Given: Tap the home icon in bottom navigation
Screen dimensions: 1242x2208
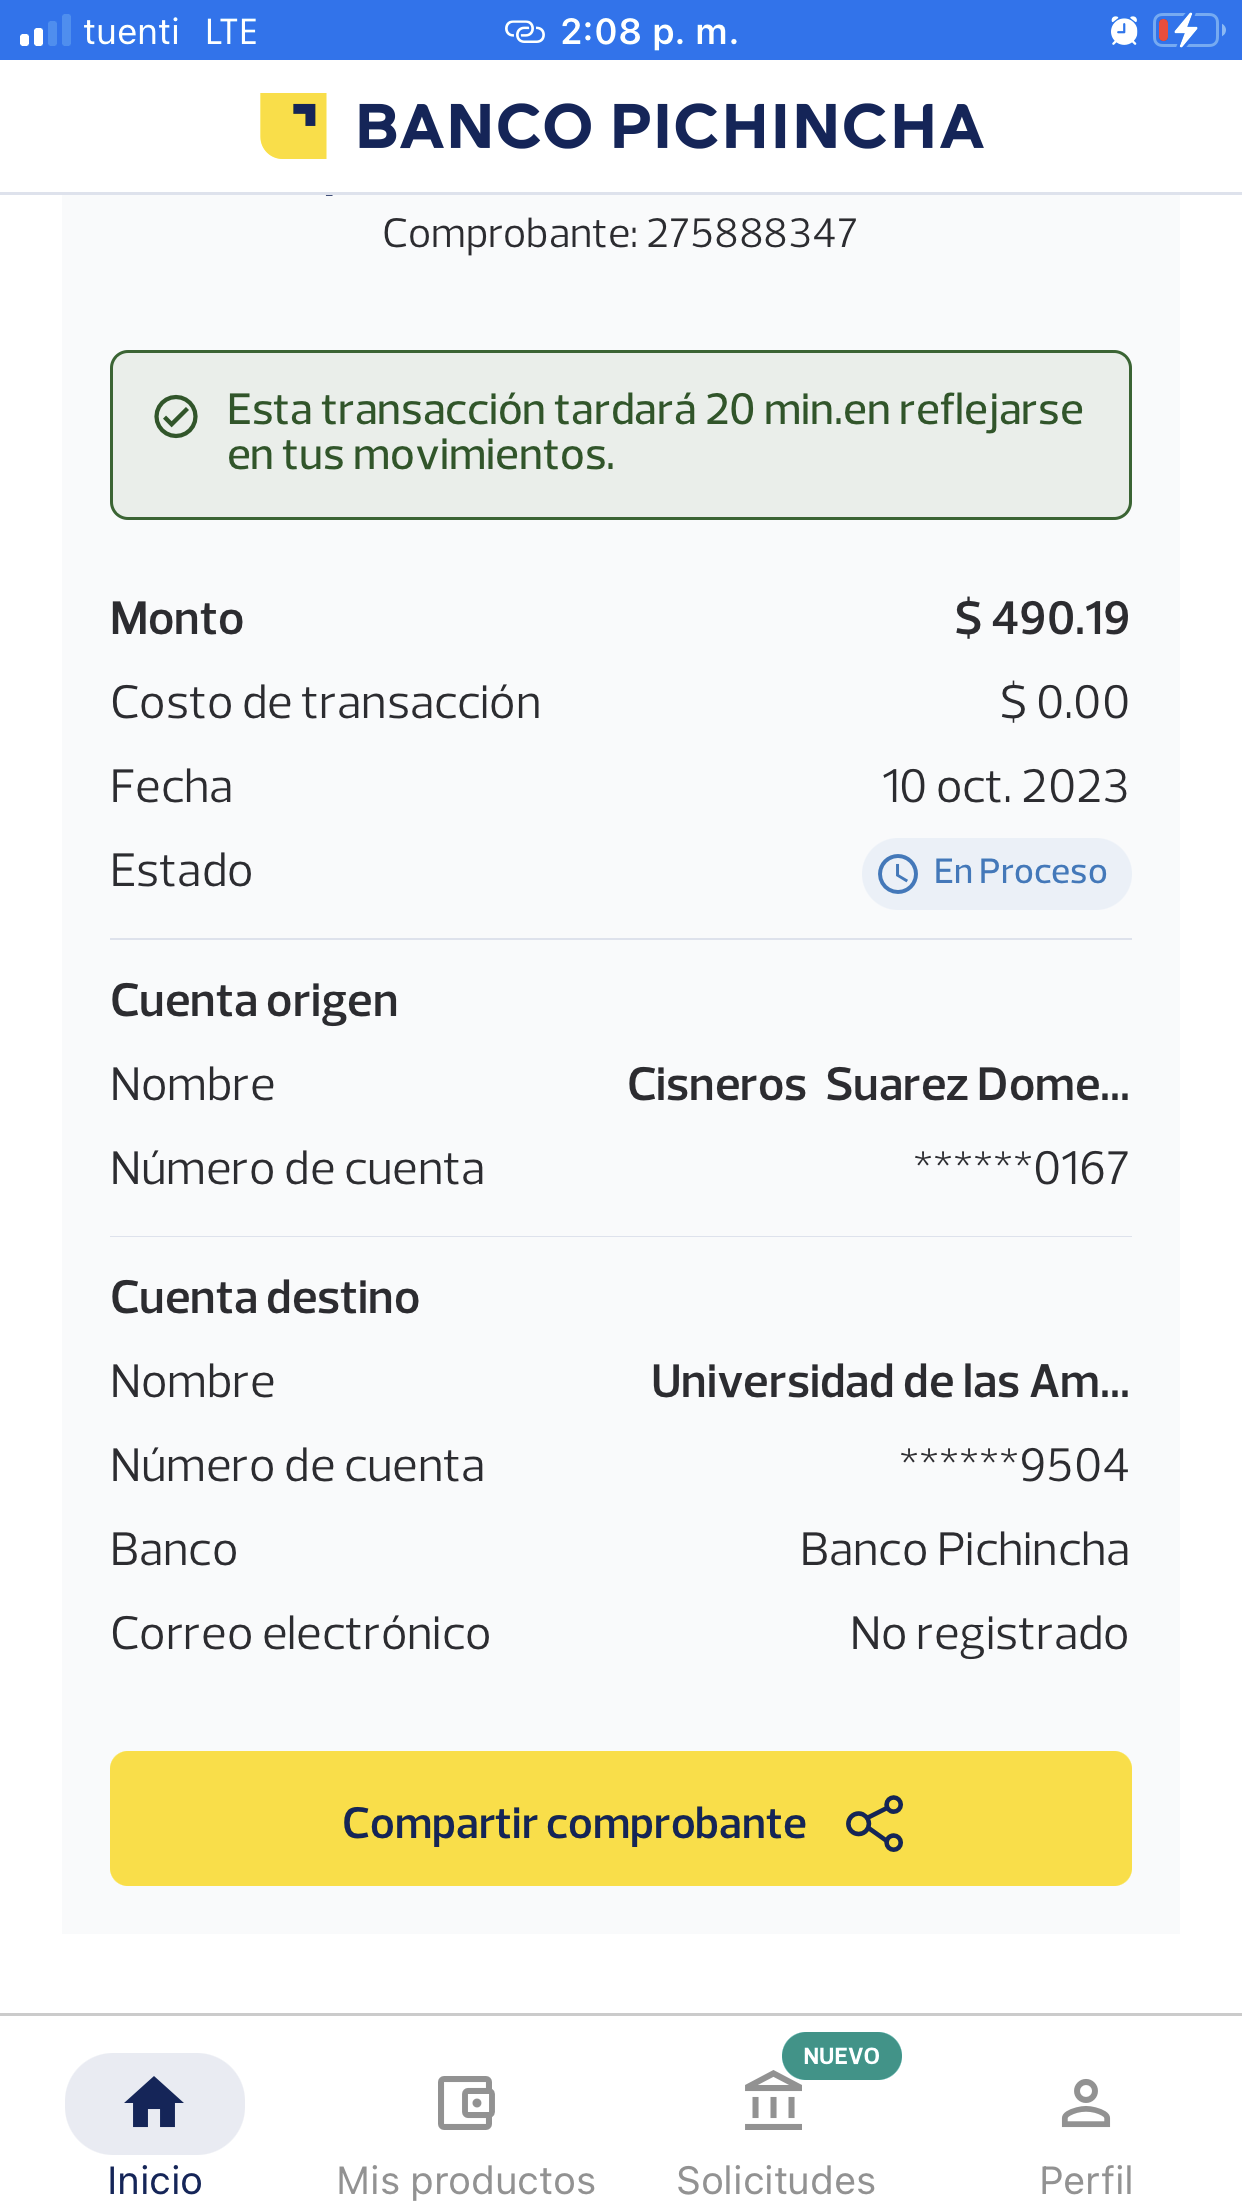Looking at the screenshot, I should [x=154, y=2101].
